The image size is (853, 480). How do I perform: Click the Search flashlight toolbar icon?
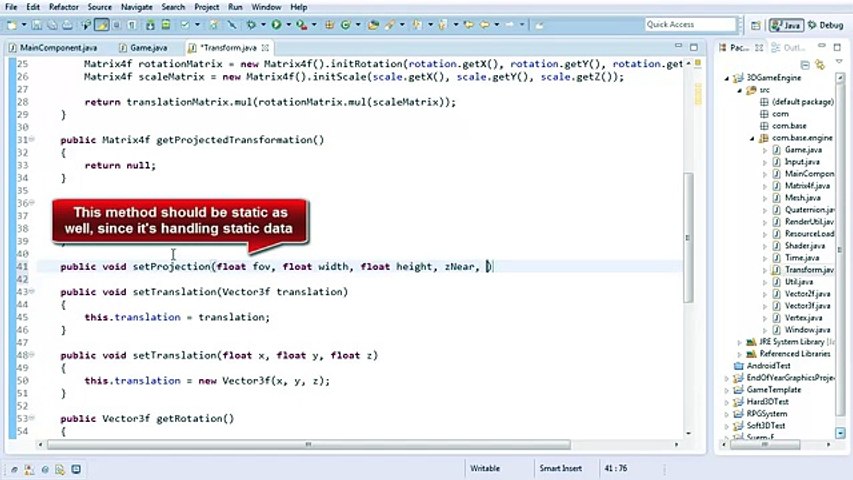click(x=390, y=25)
